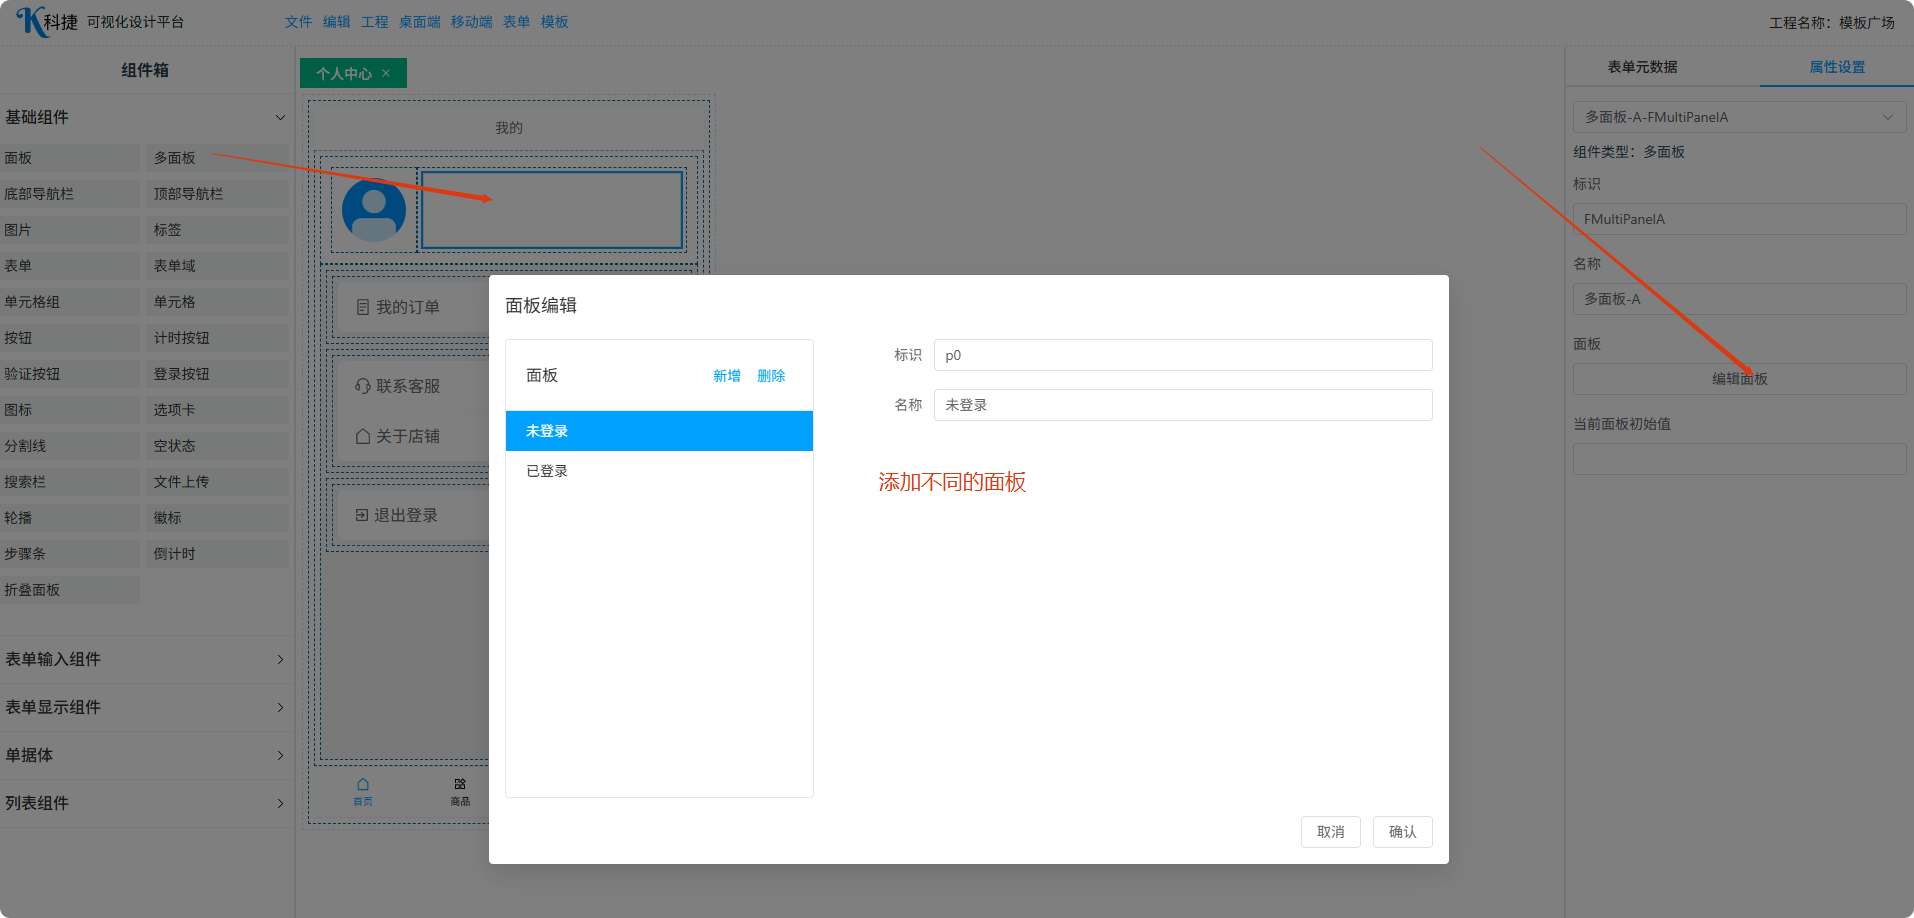This screenshot has width=1914, height=918.
Task: Click the 联系客服 headset icon
Action: (363, 386)
